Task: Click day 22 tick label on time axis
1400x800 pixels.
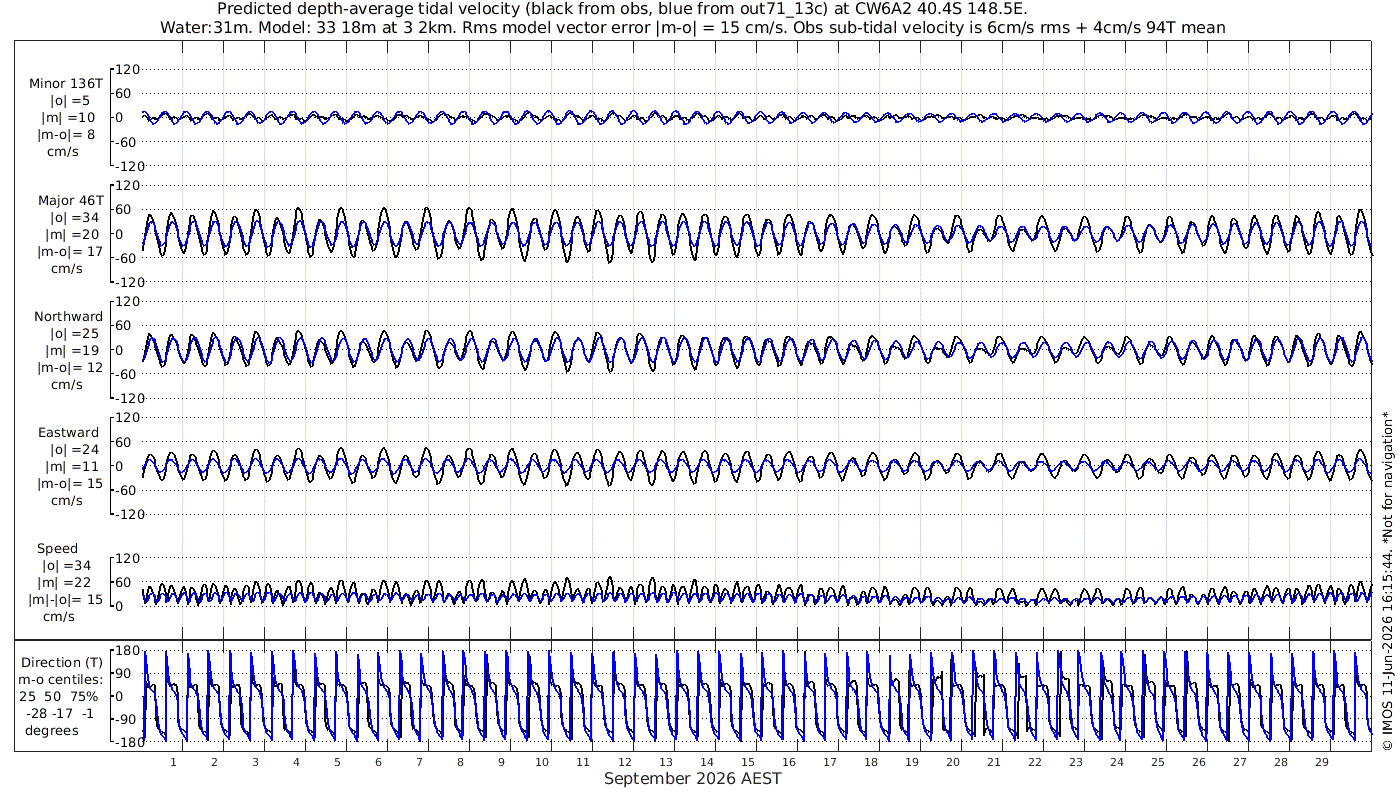Action: click(1034, 762)
